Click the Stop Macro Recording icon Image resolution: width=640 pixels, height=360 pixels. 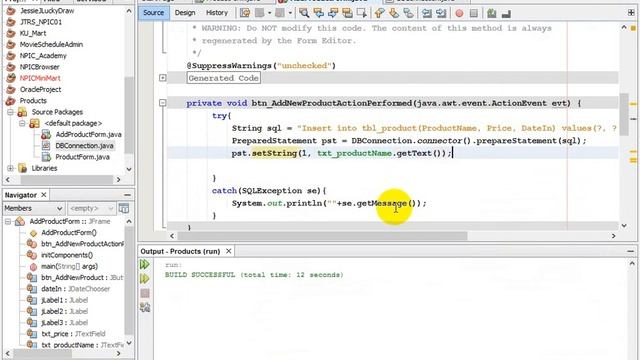473,13
